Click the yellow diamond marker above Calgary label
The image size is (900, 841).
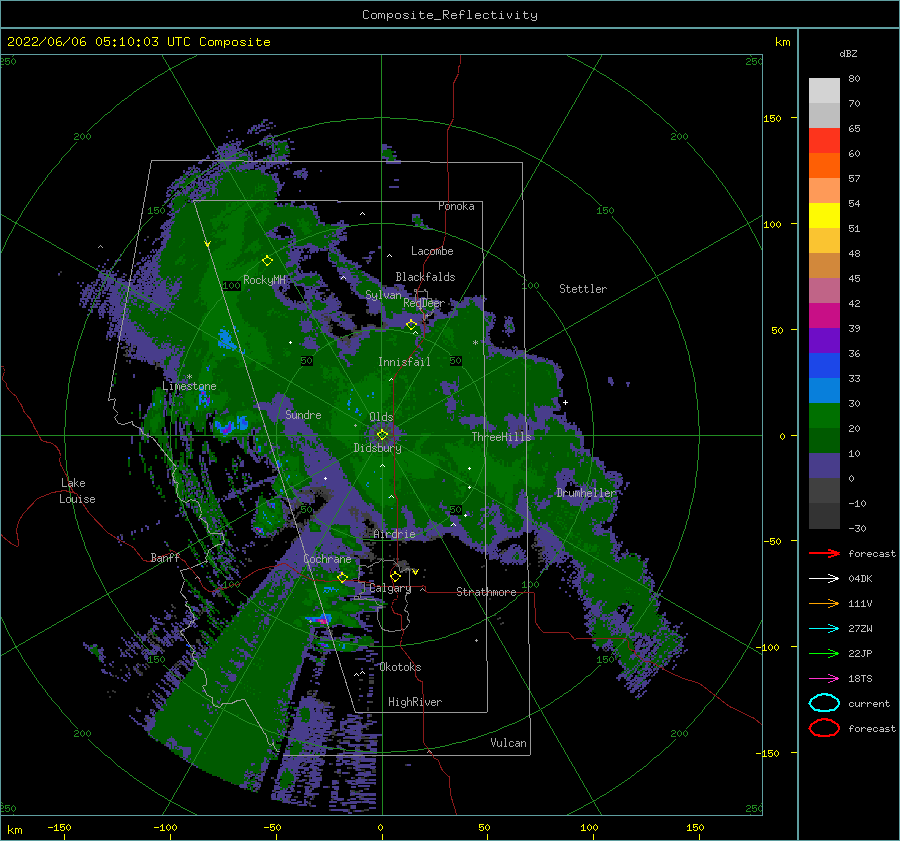tap(395, 576)
